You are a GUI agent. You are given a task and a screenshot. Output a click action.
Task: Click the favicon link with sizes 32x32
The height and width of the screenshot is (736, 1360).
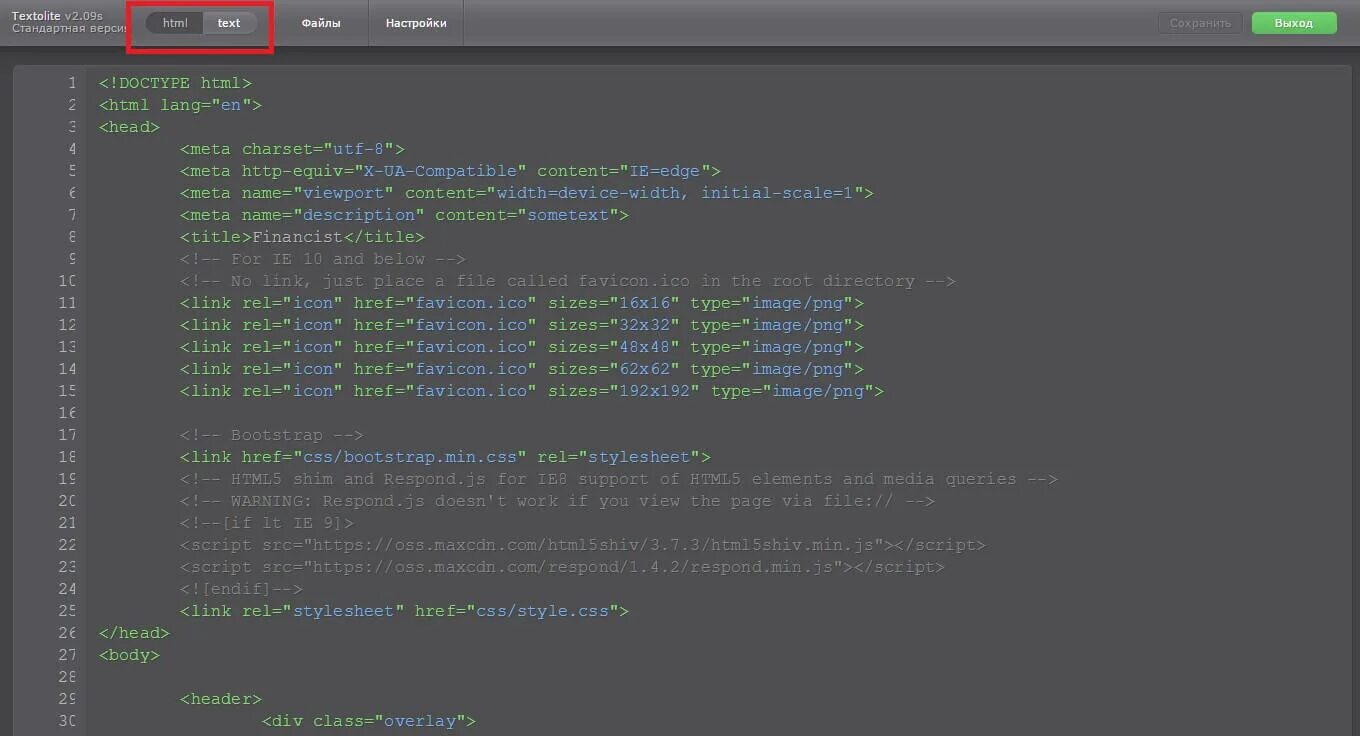tap(522, 325)
